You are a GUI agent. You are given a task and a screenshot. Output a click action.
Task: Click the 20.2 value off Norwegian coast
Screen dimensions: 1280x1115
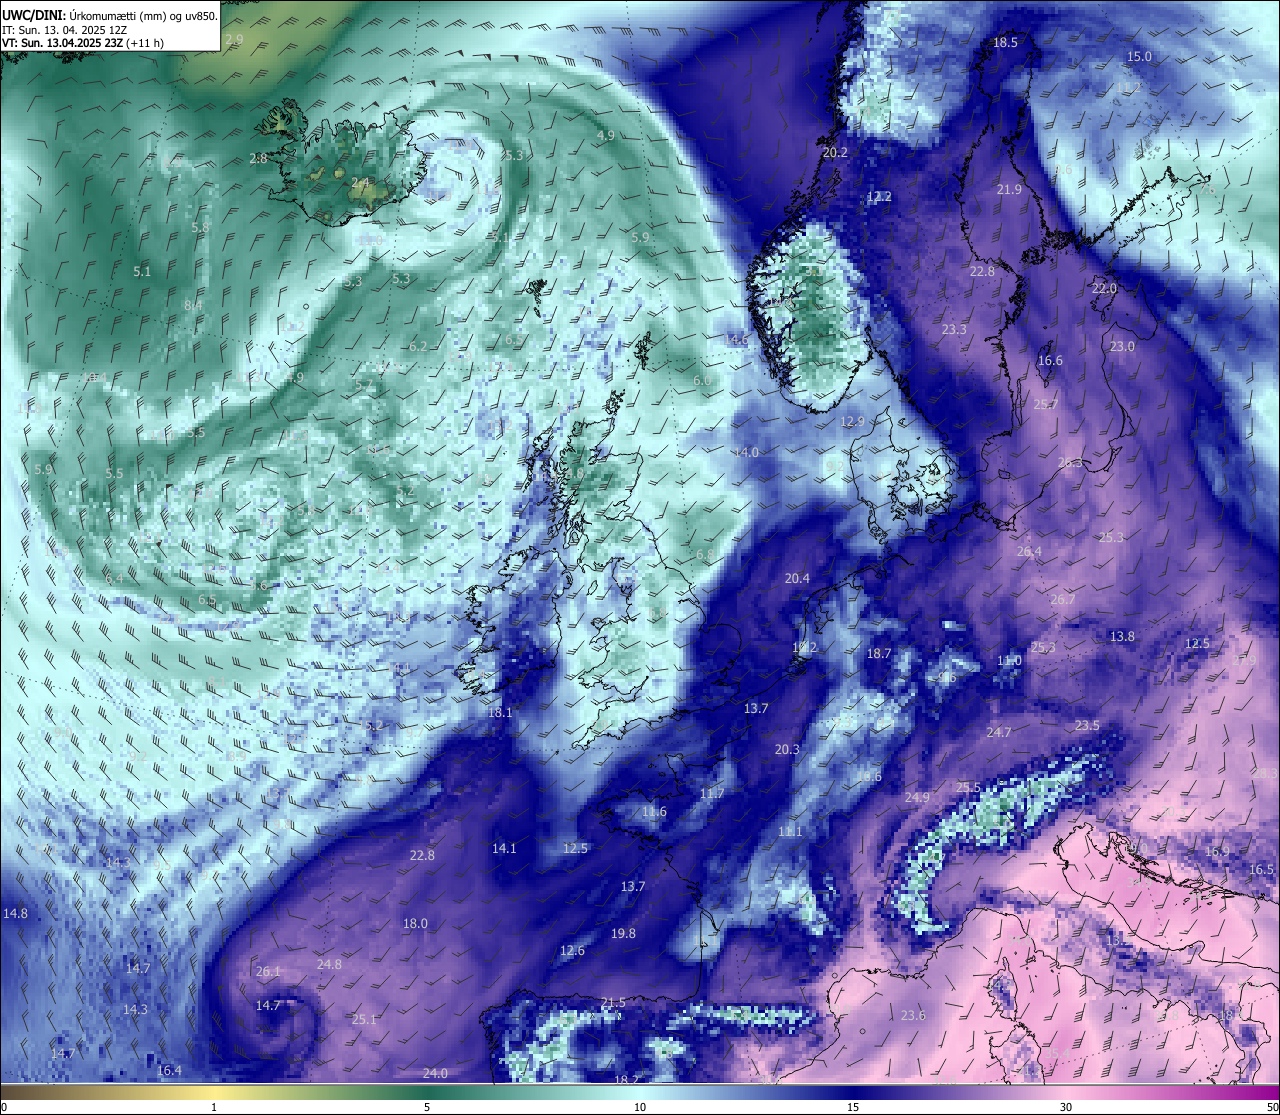835,152
